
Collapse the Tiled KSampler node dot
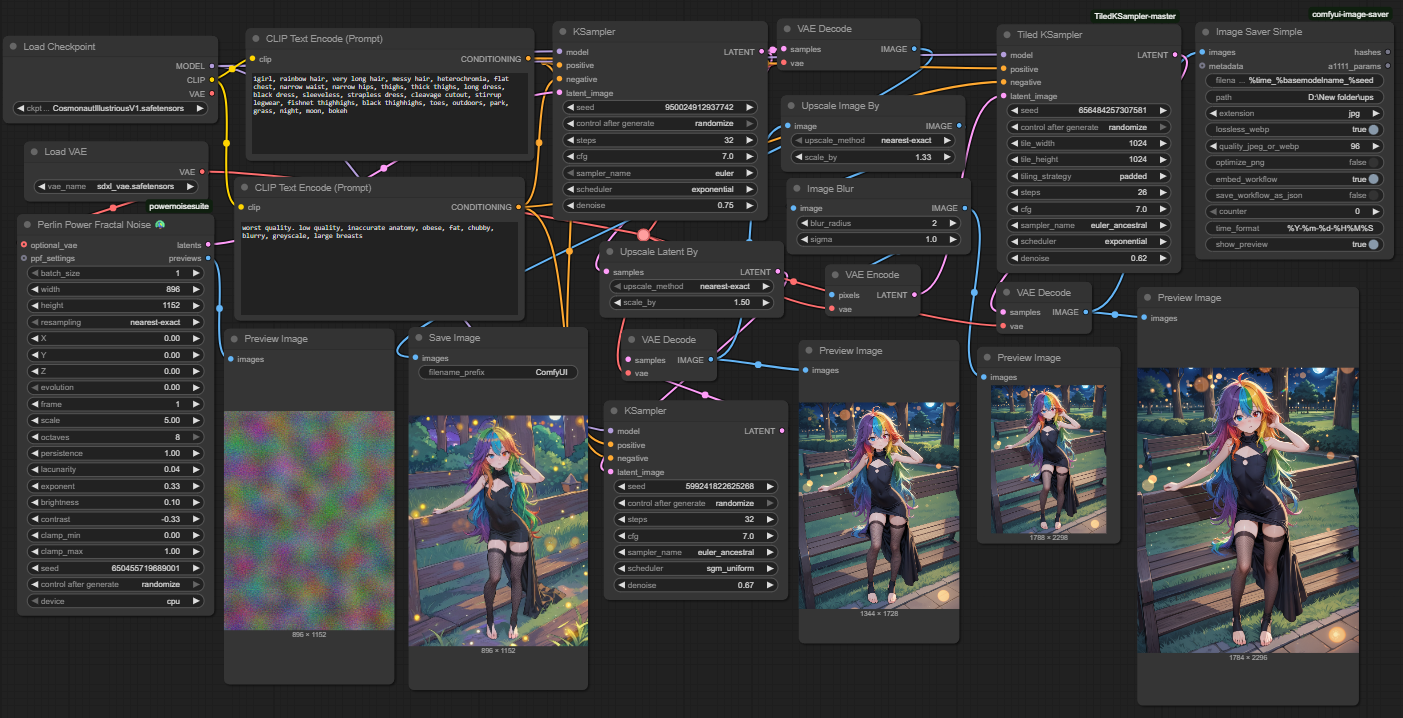click(x=1008, y=35)
